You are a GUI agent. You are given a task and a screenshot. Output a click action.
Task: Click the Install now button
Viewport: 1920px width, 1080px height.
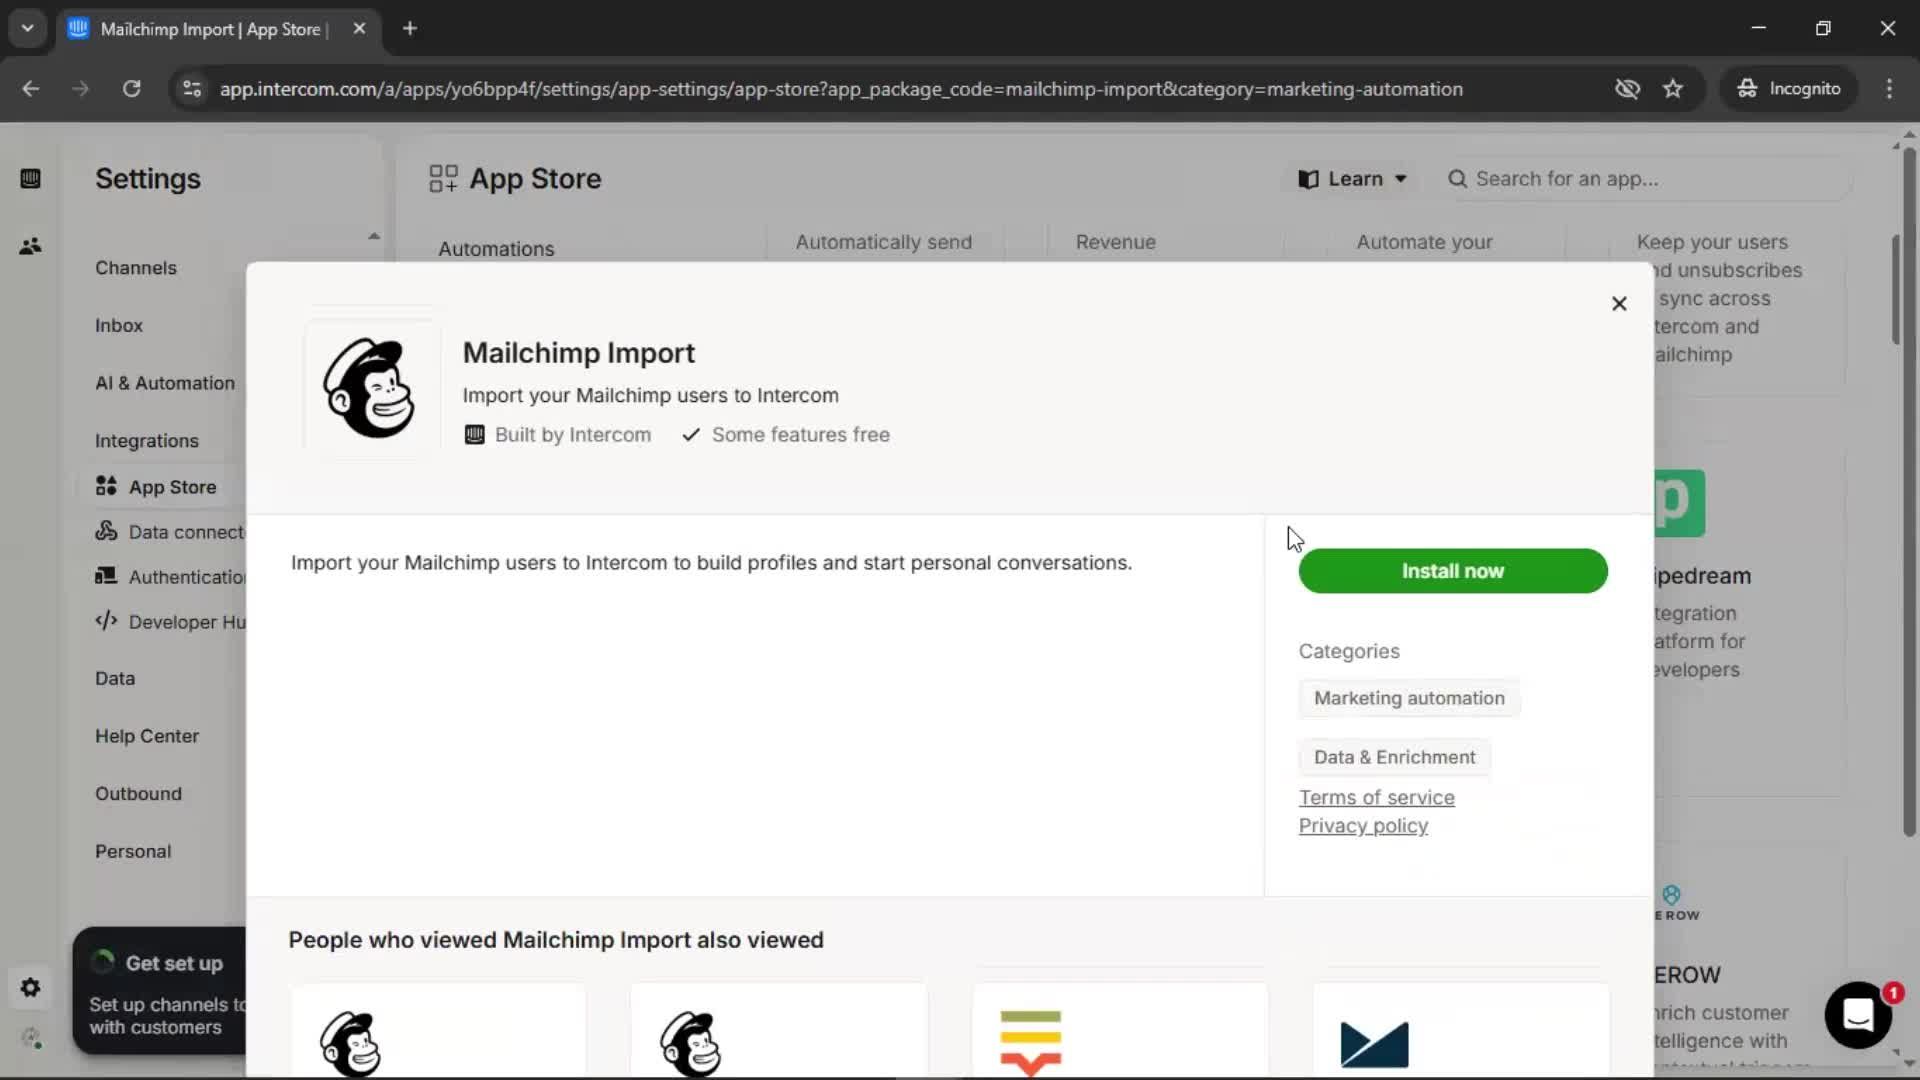1452,571
